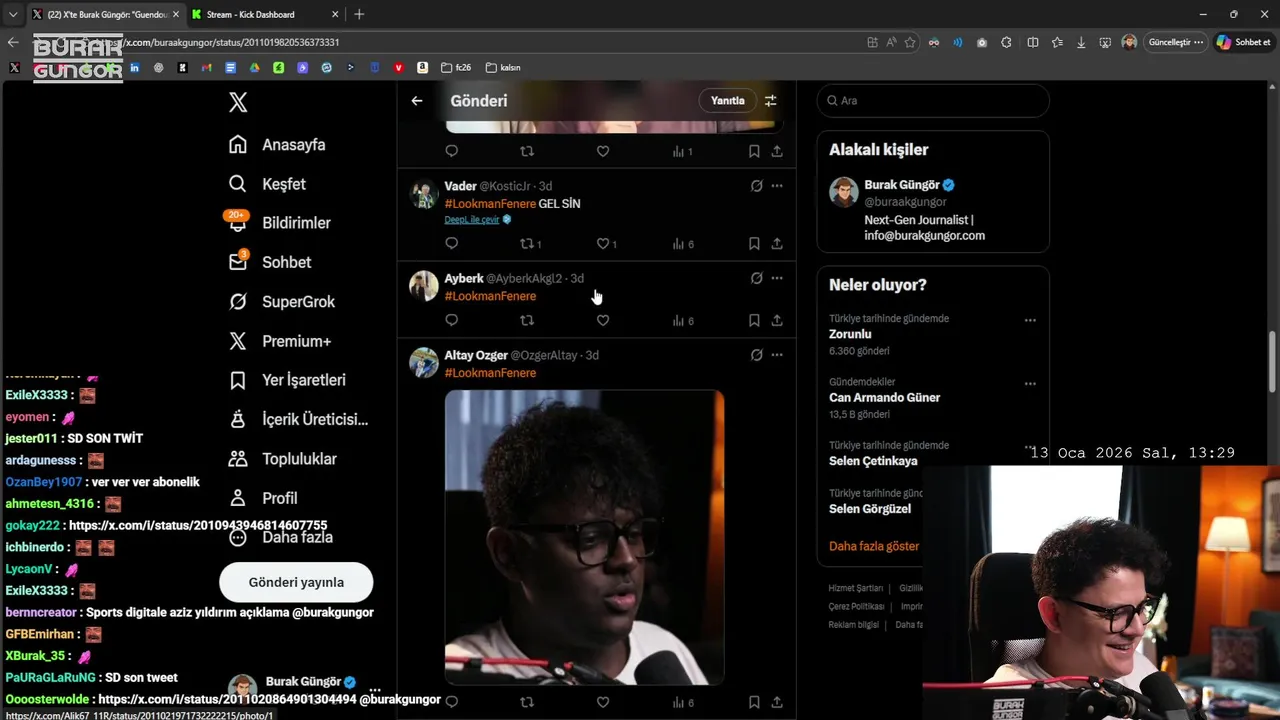Open Profil page
The image size is (1280, 720).
tap(263, 498)
